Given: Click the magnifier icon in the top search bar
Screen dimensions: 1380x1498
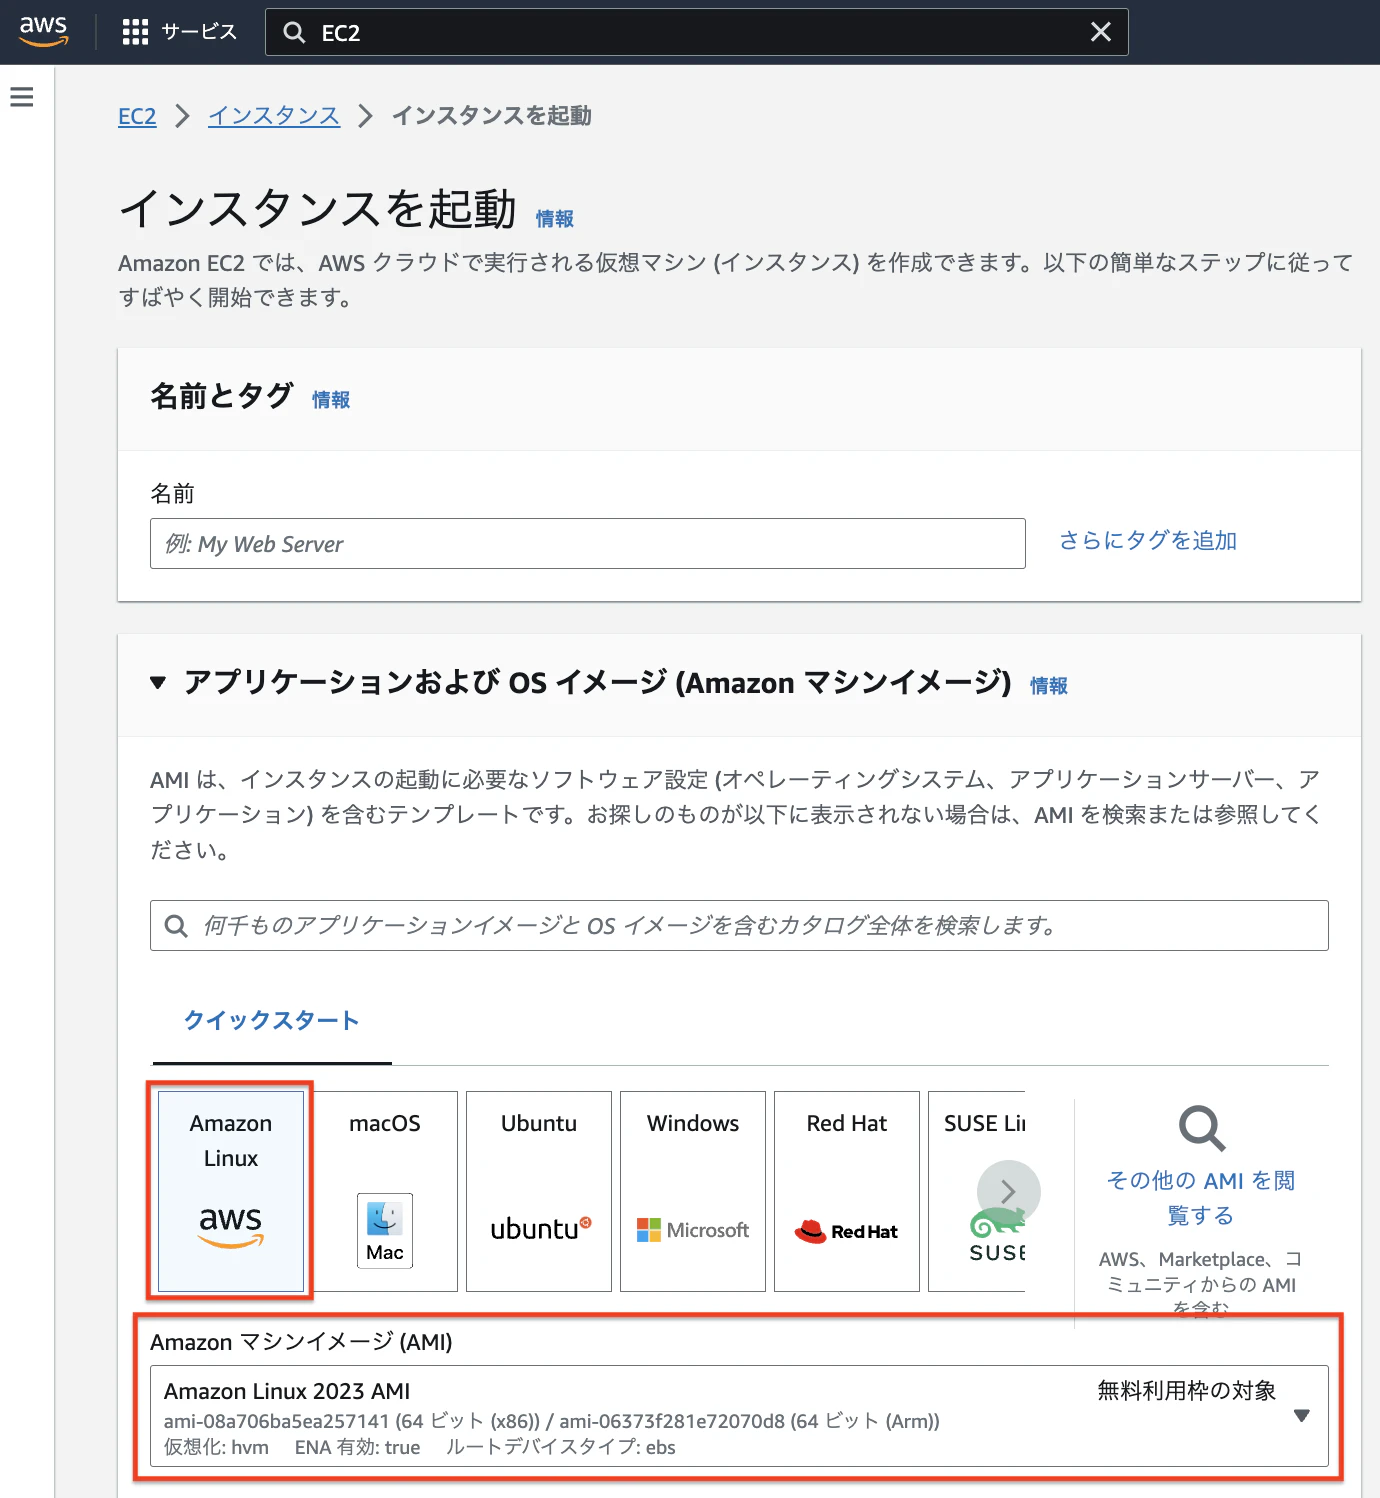Looking at the screenshot, I should click(x=294, y=33).
